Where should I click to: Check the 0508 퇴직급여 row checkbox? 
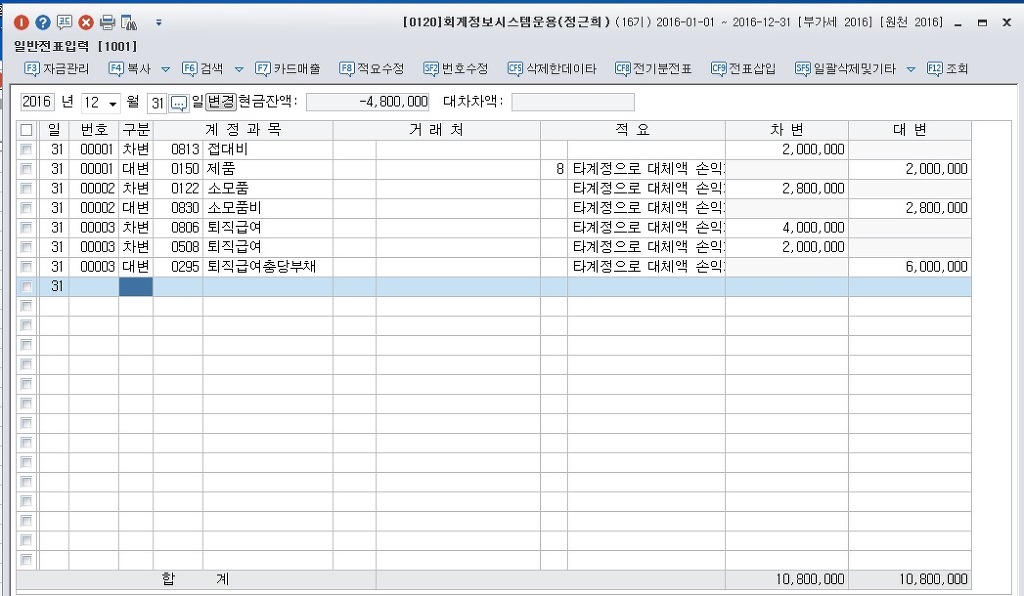[26, 247]
